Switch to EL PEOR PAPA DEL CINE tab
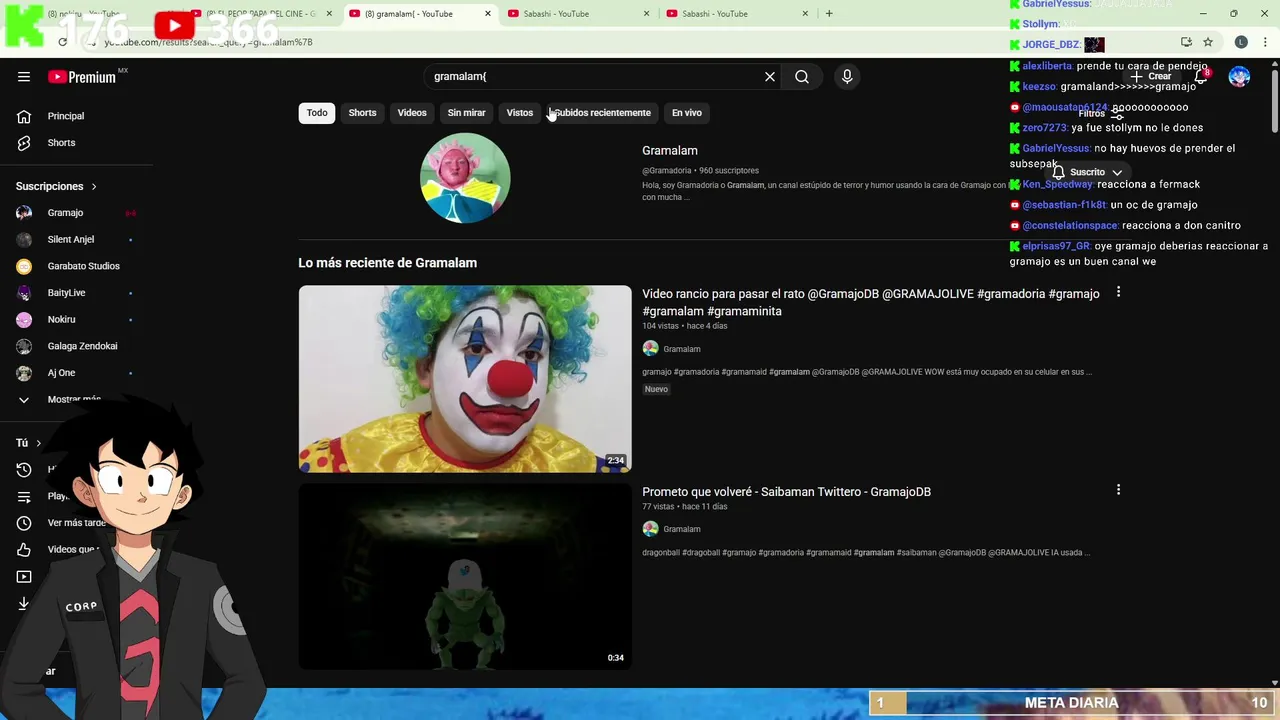This screenshot has width=1280, height=720. pyautogui.click(x=262, y=14)
